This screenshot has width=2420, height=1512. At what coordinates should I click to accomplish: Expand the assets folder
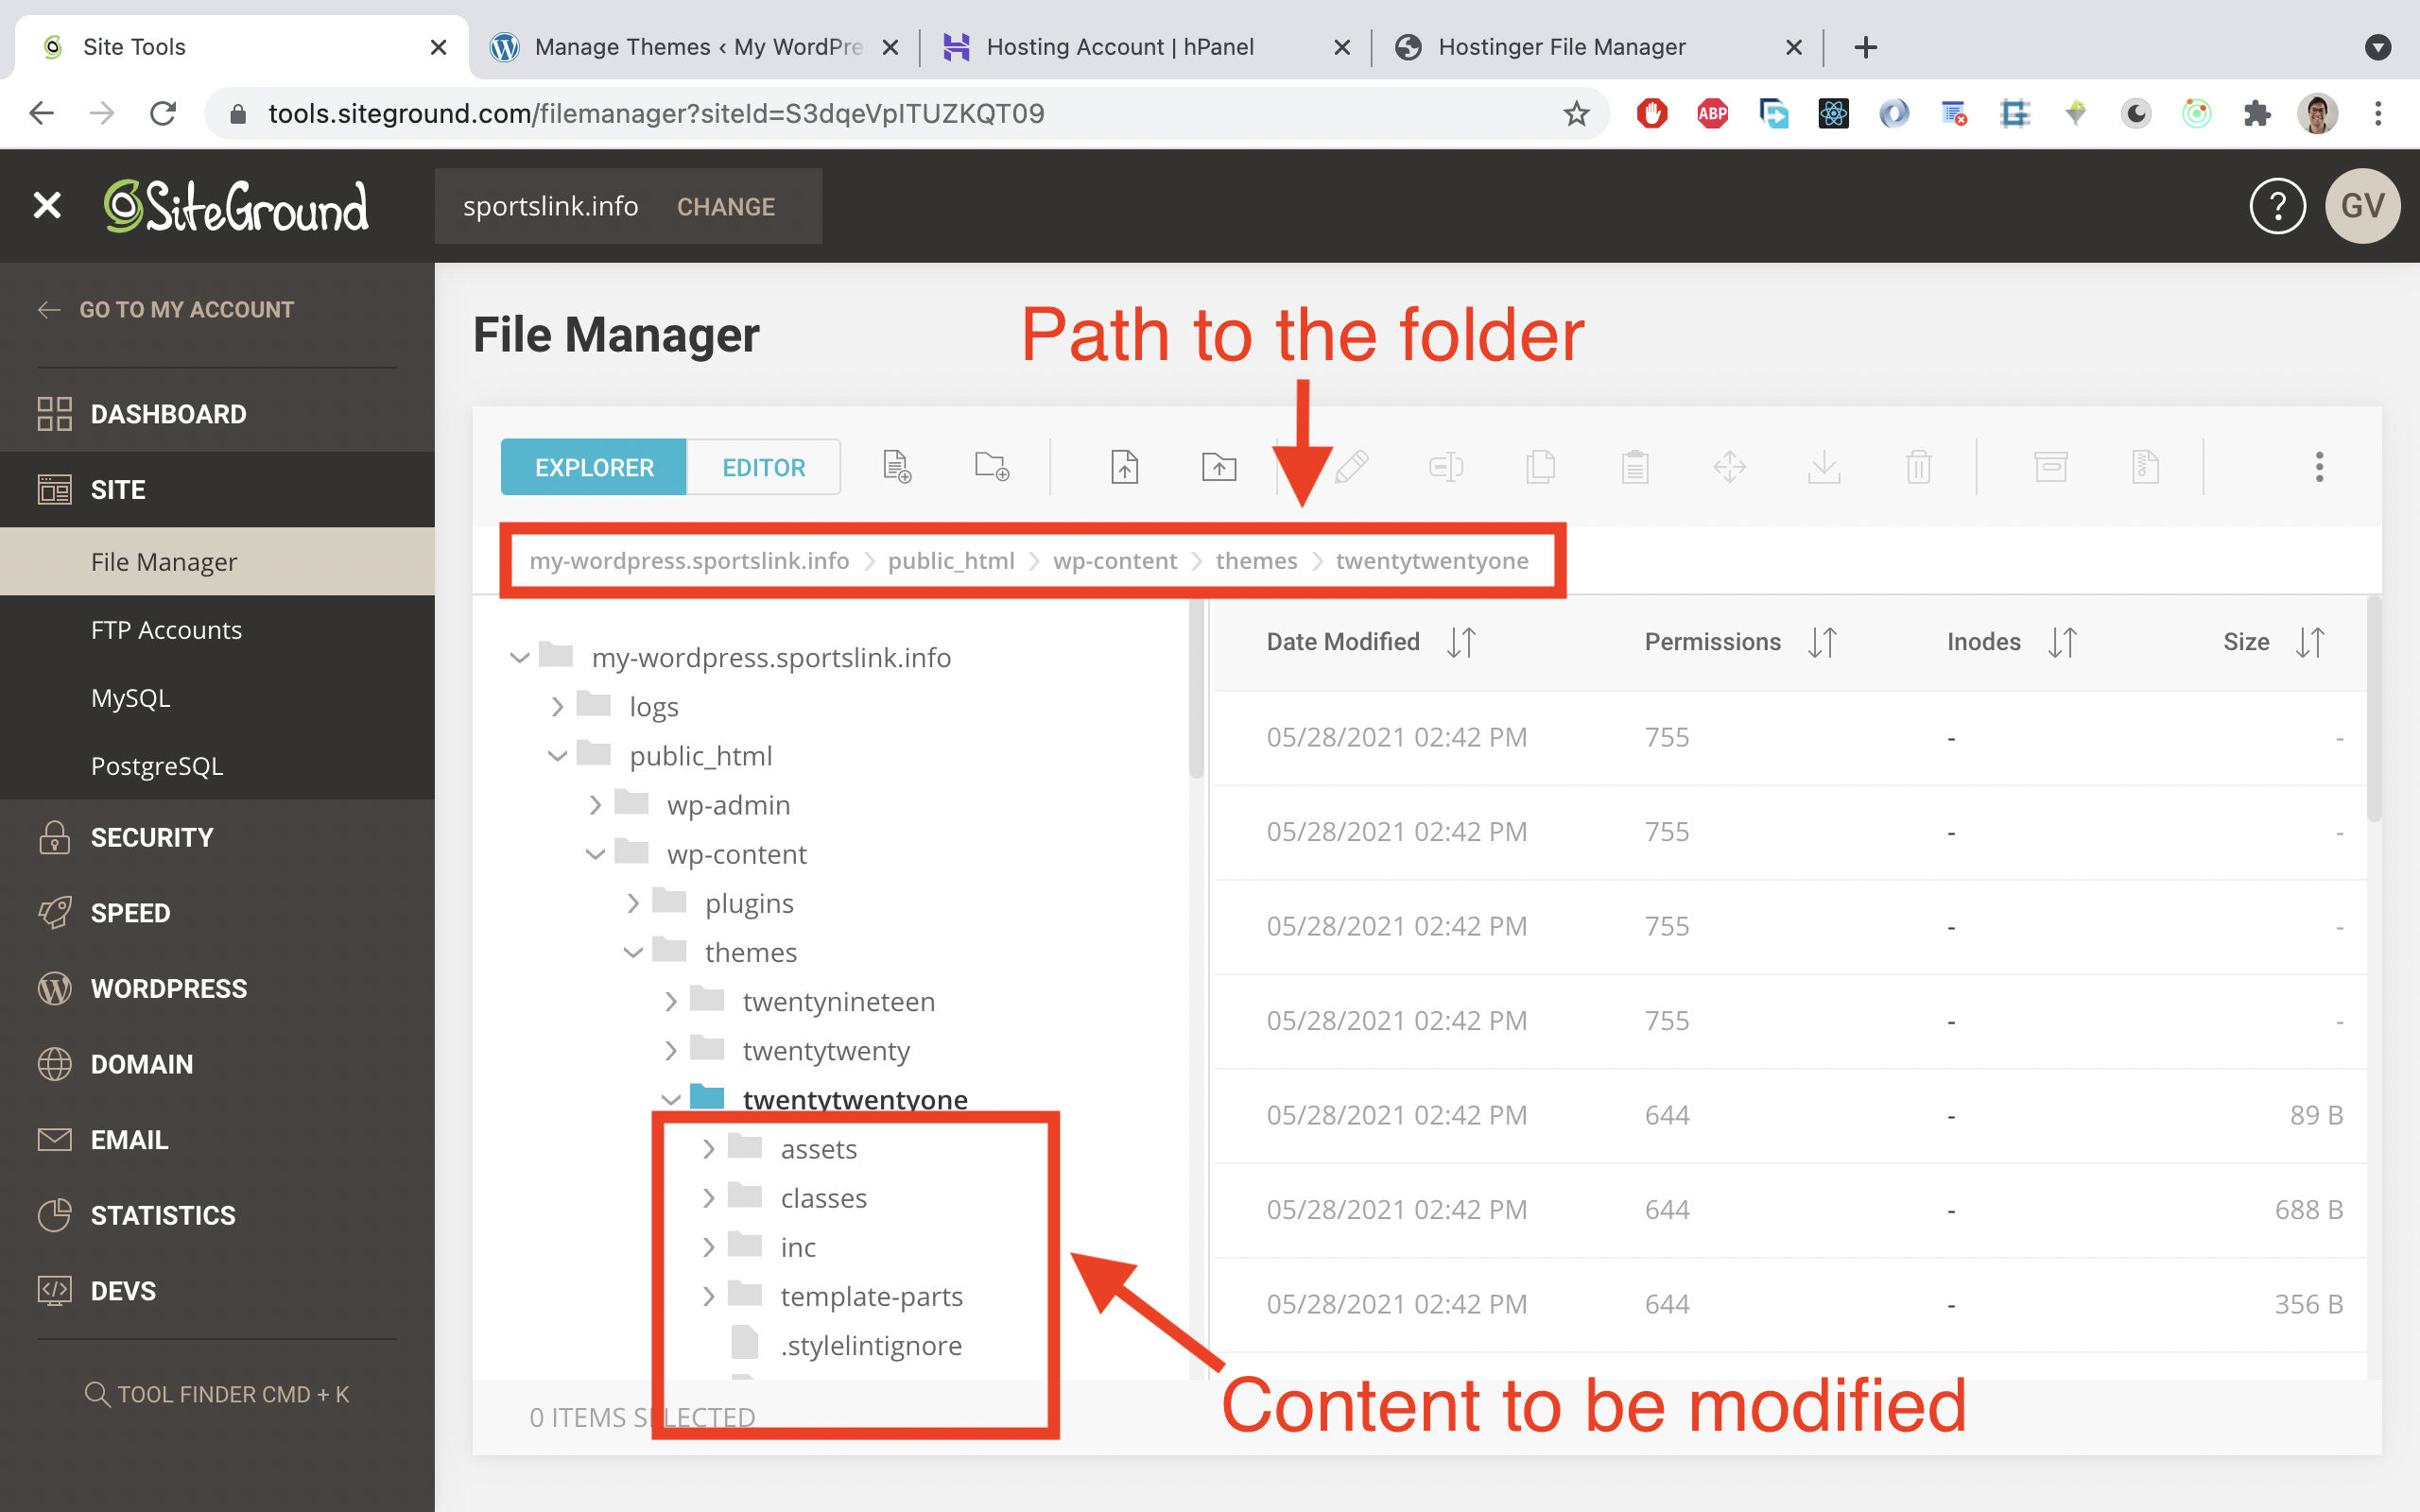pos(710,1148)
